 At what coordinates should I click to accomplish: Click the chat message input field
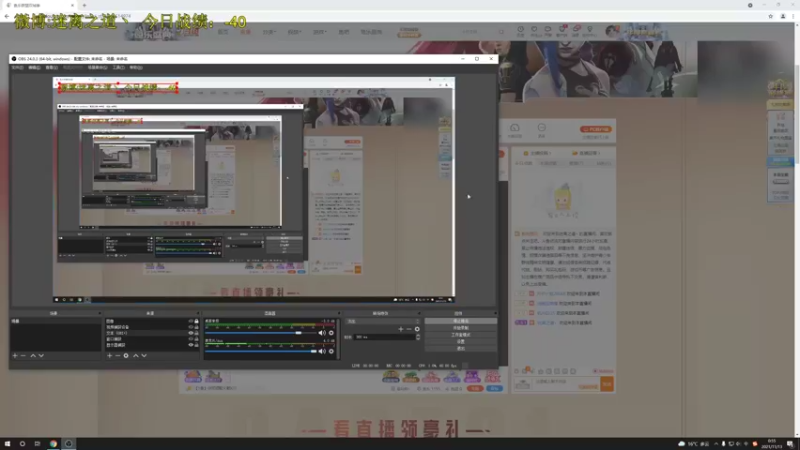pos(565,384)
